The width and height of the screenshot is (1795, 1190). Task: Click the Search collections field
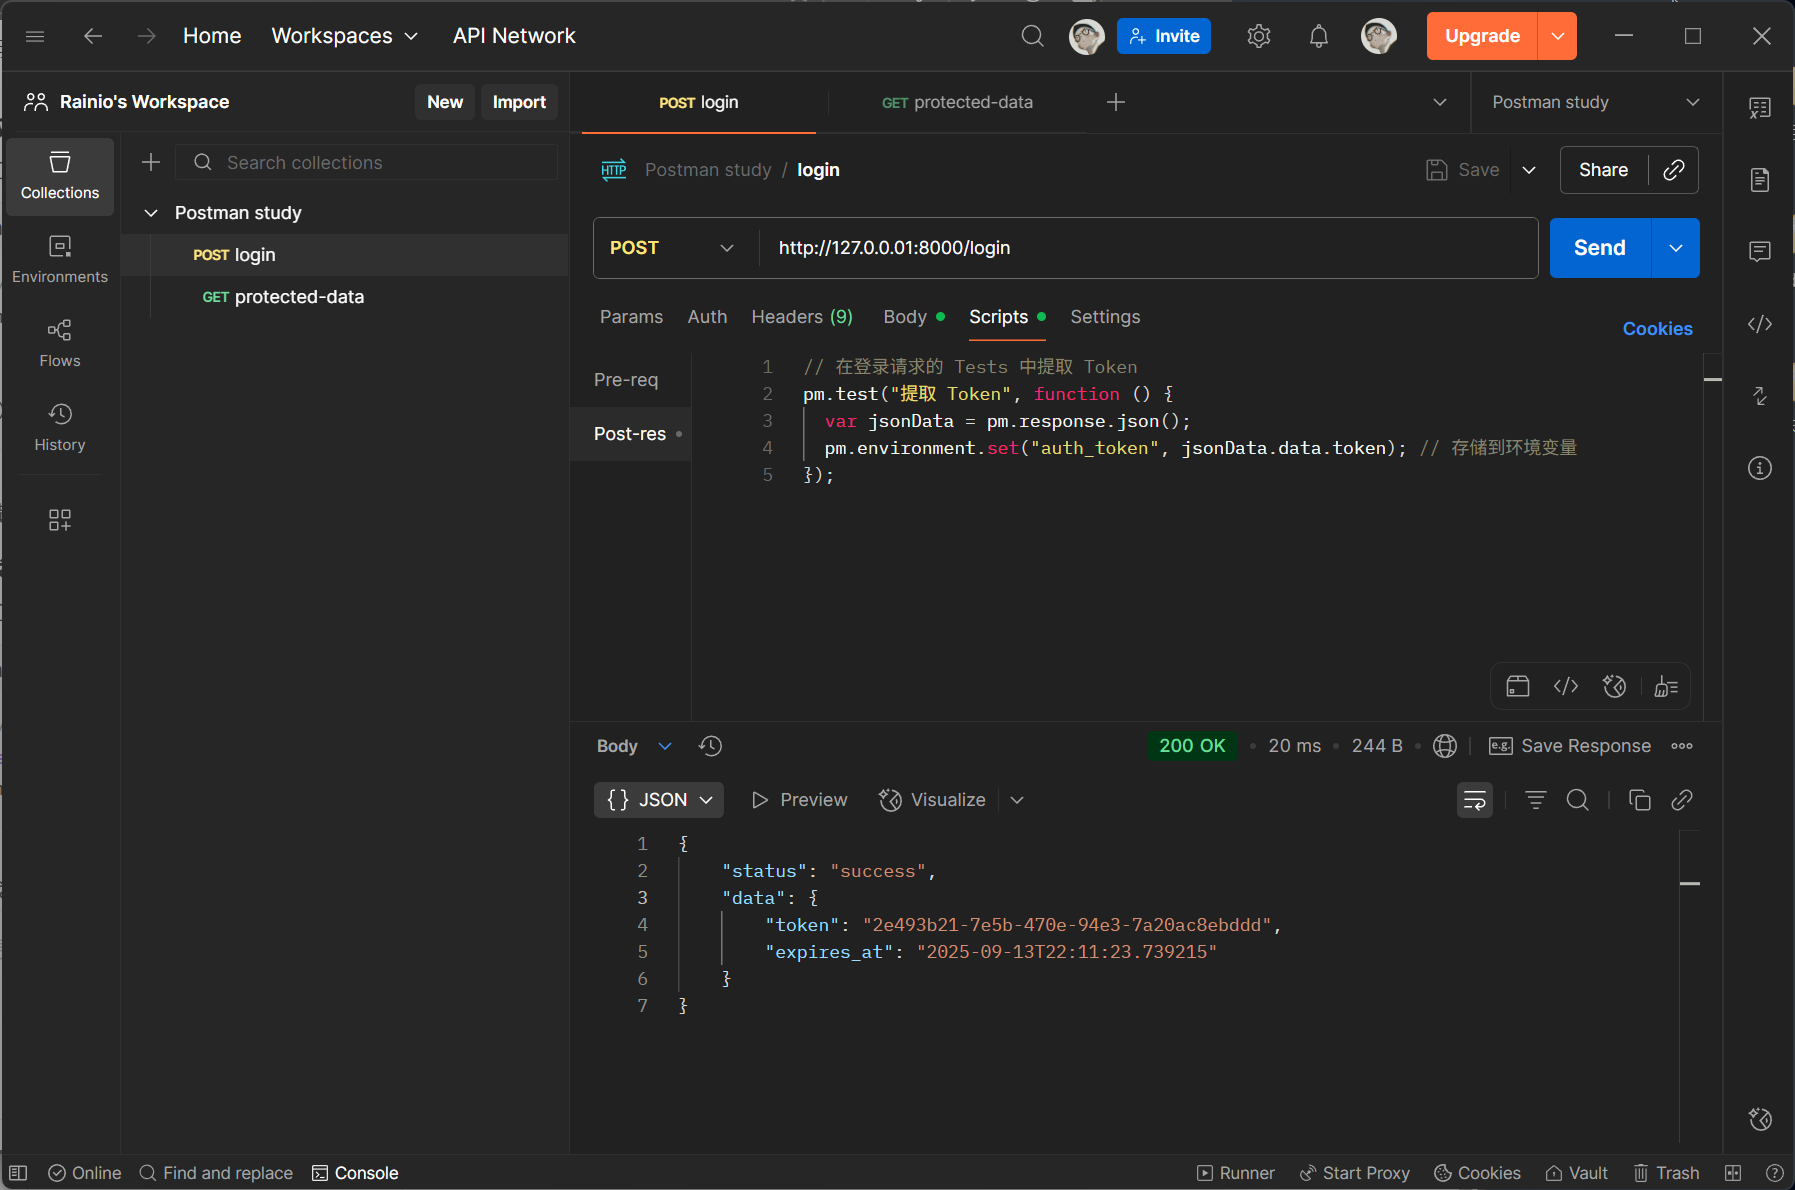[366, 162]
